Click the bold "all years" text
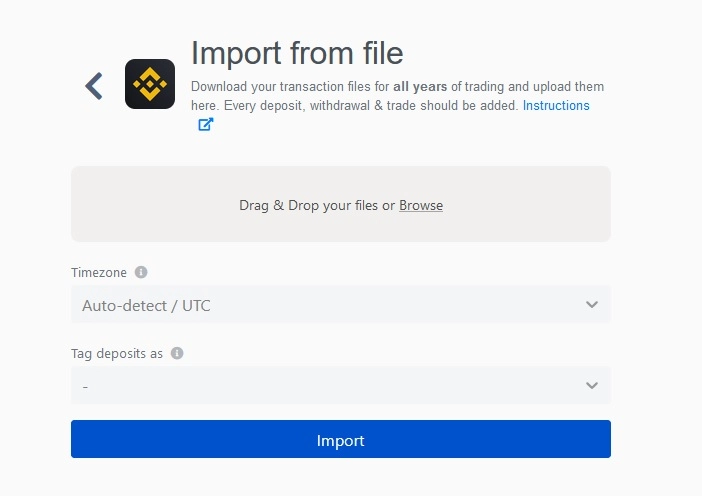 tap(420, 87)
